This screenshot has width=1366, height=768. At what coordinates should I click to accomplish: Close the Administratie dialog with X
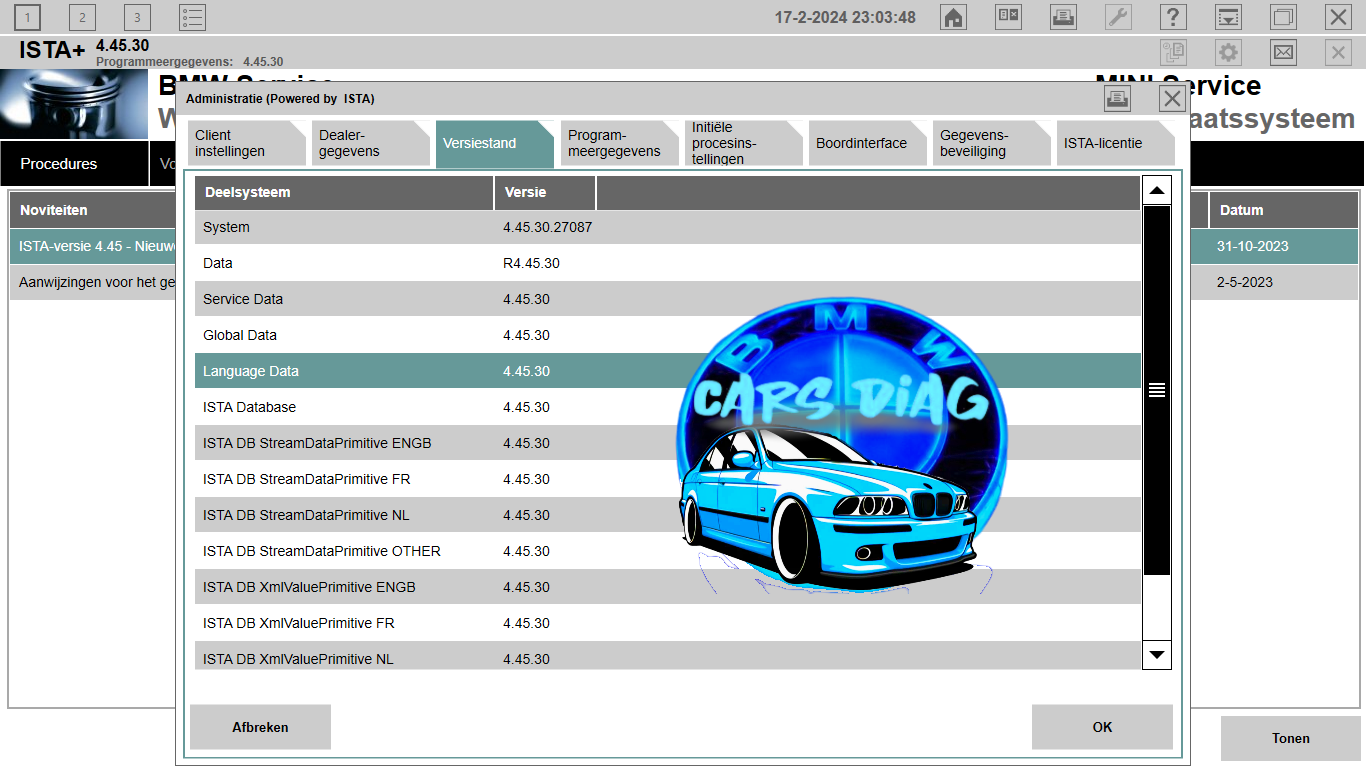(x=1173, y=98)
